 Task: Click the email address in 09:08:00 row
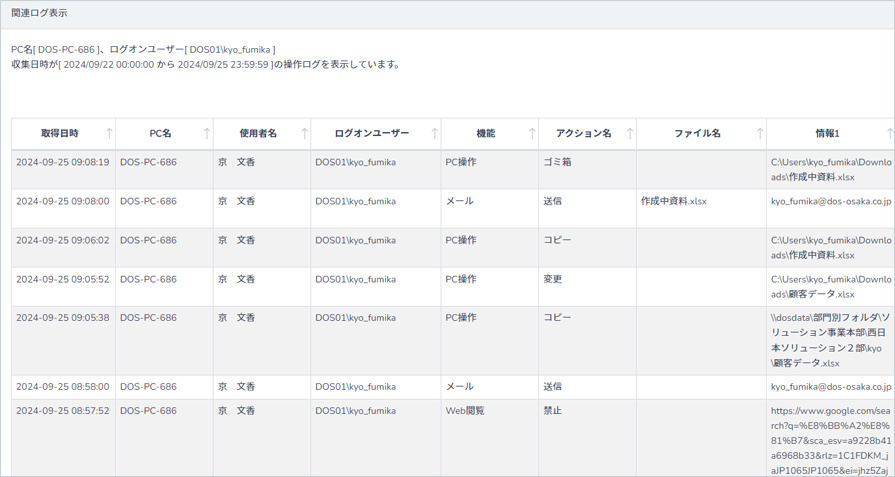tap(831, 201)
